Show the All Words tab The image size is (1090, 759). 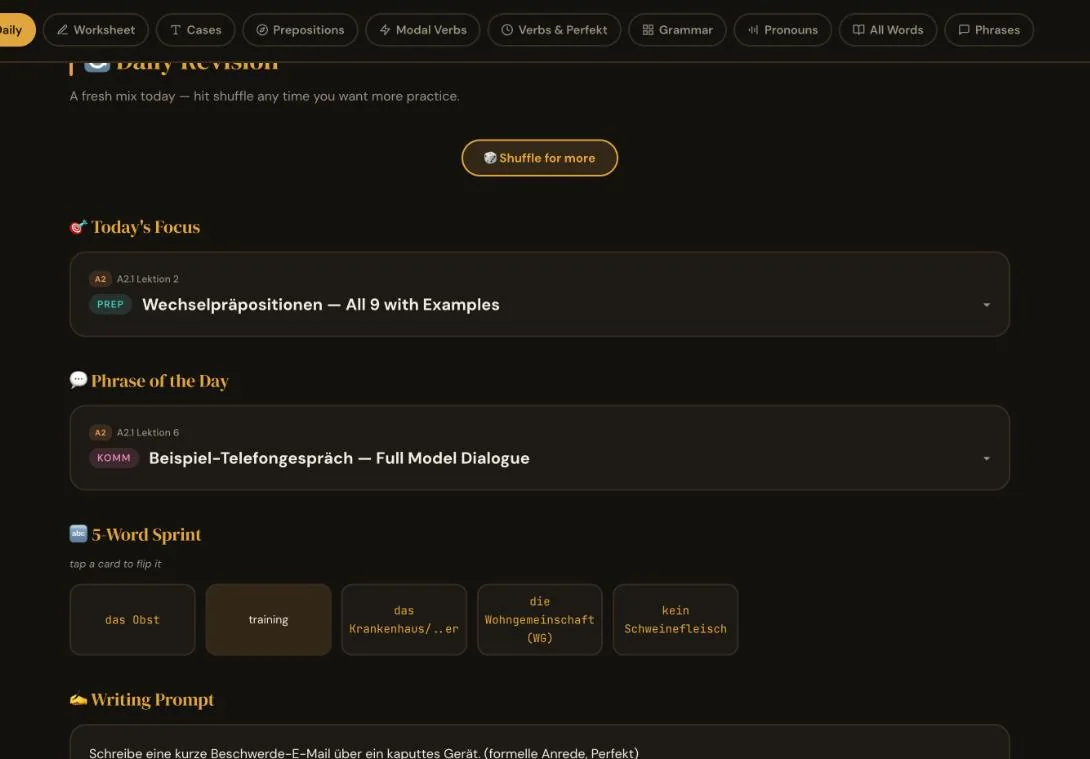point(888,30)
